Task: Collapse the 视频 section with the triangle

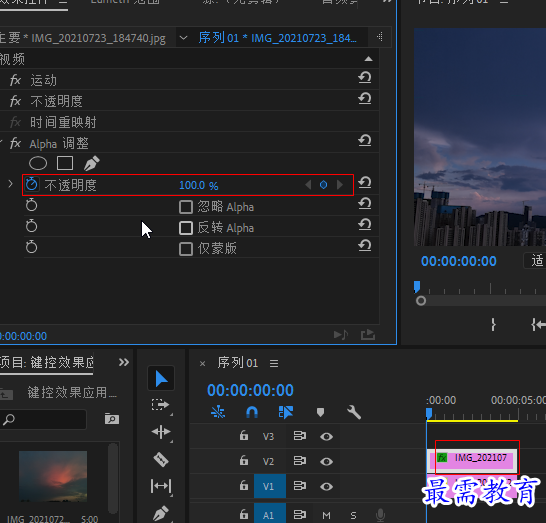Action: pyautogui.click(x=368, y=59)
